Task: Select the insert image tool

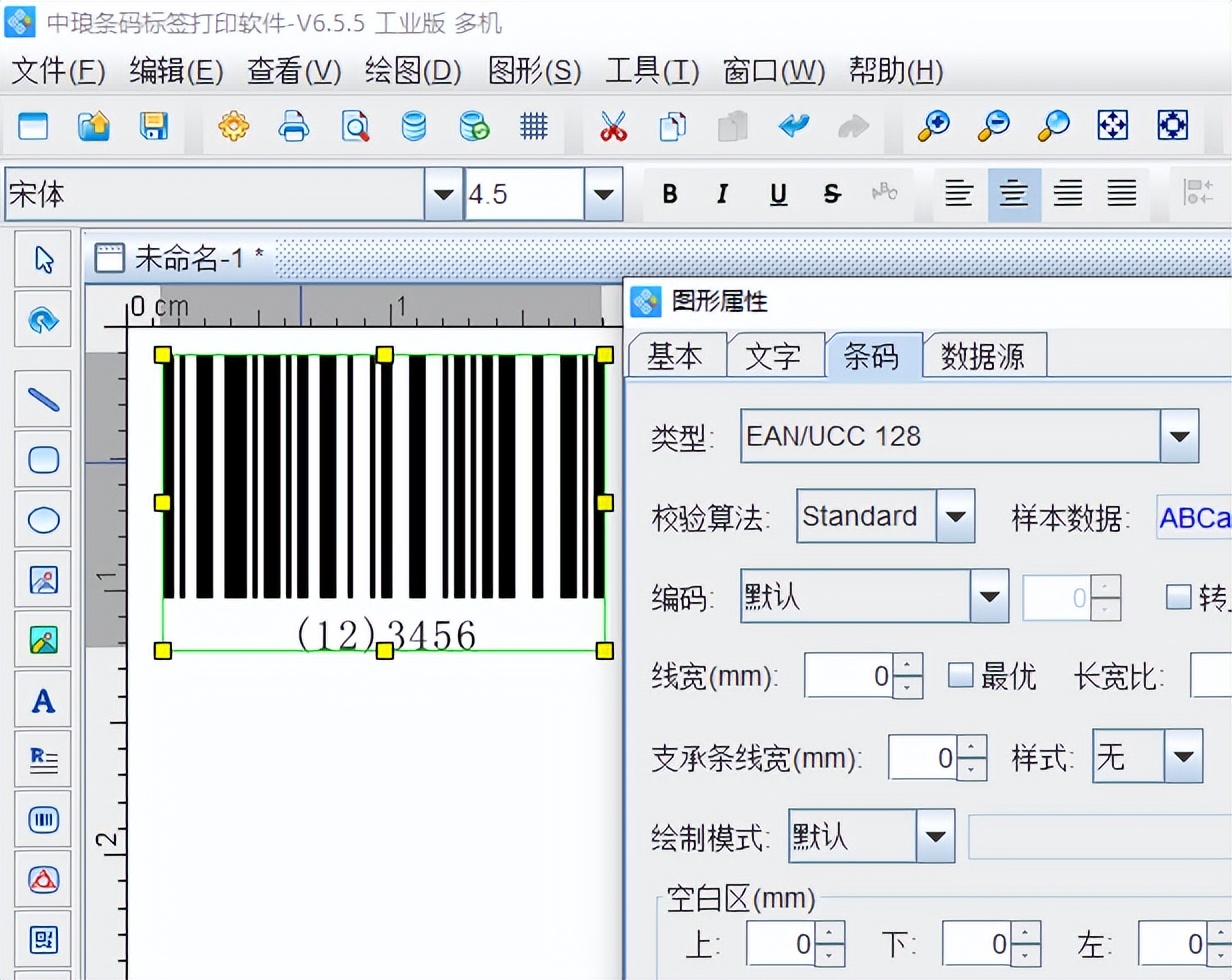Action: (x=43, y=580)
